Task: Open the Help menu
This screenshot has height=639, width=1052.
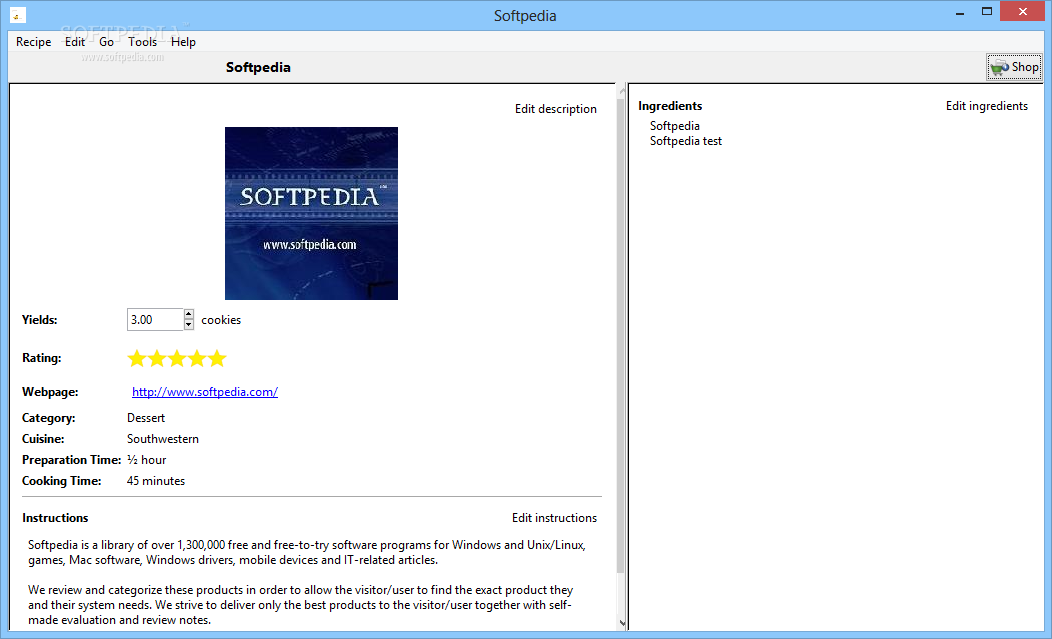Action: [183, 42]
